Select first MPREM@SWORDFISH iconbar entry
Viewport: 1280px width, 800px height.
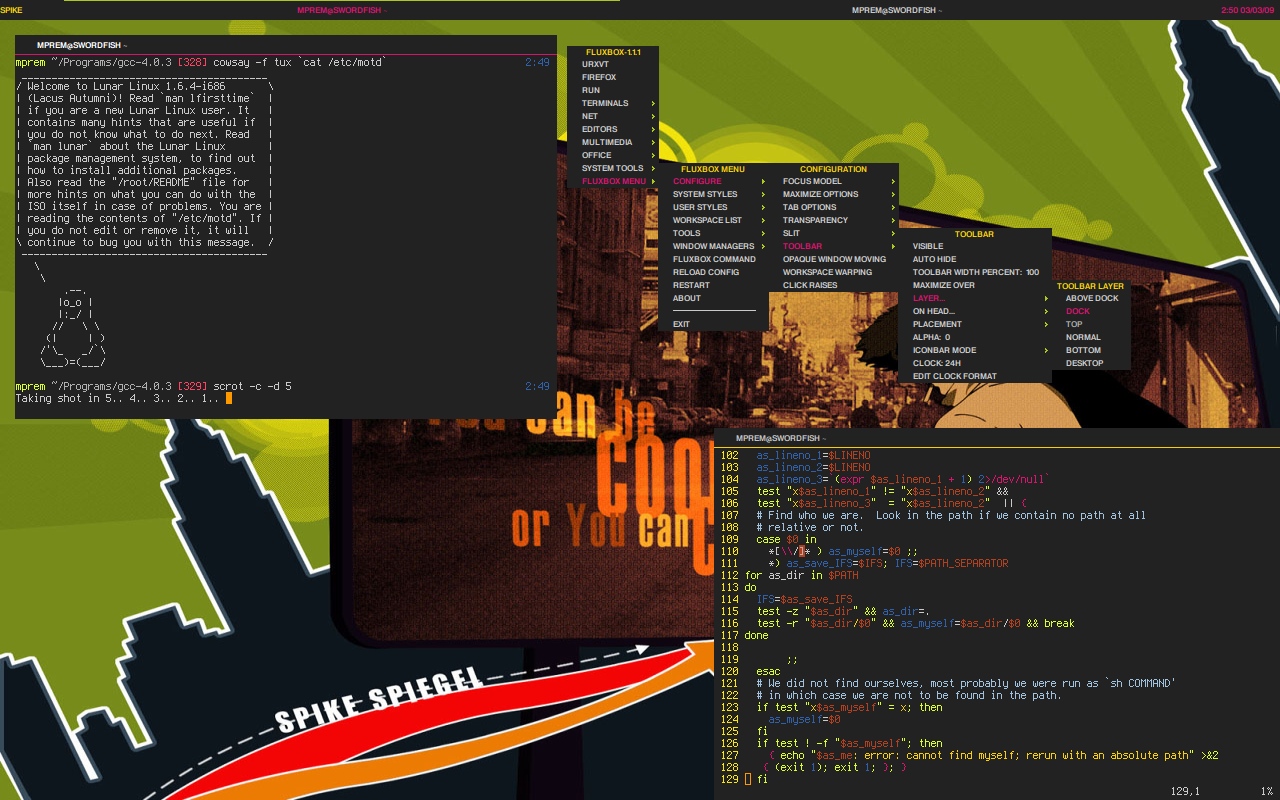point(342,10)
